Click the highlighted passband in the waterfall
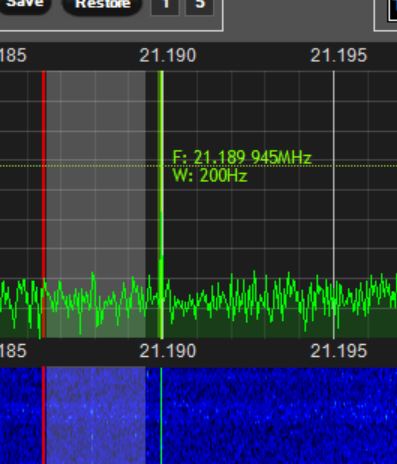397x464 pixels. tap(96, 415)
